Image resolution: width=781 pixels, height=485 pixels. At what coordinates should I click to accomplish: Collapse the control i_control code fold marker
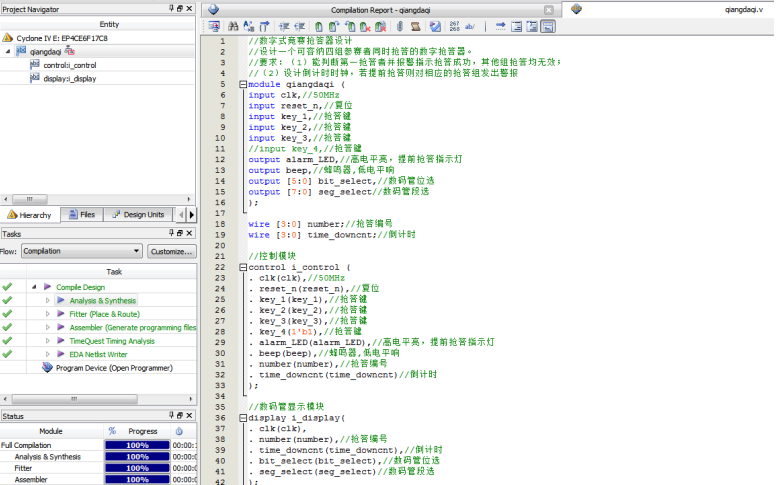tap(242, 267)
